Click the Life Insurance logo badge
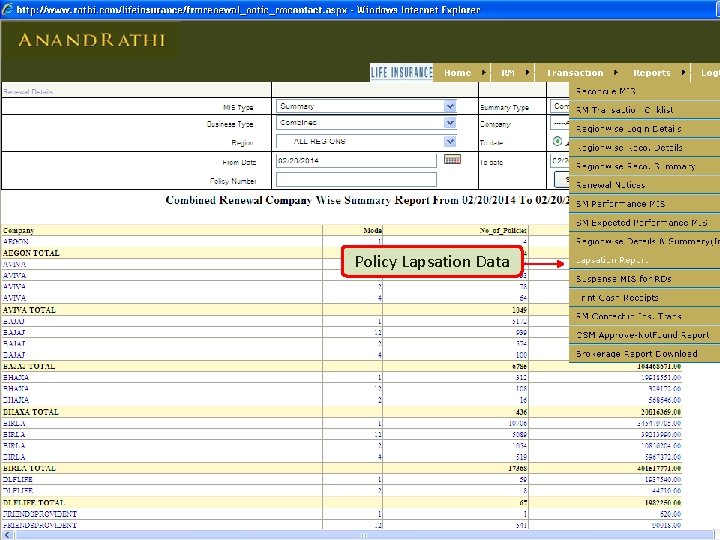This screenshot has height=540, width=720. [401, 73]
